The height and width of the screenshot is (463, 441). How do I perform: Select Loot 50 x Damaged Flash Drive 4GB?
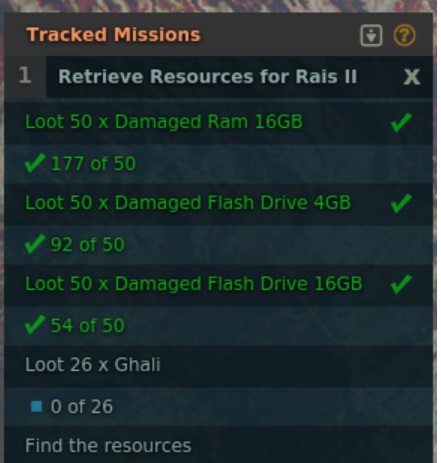[x=188, y=203]
